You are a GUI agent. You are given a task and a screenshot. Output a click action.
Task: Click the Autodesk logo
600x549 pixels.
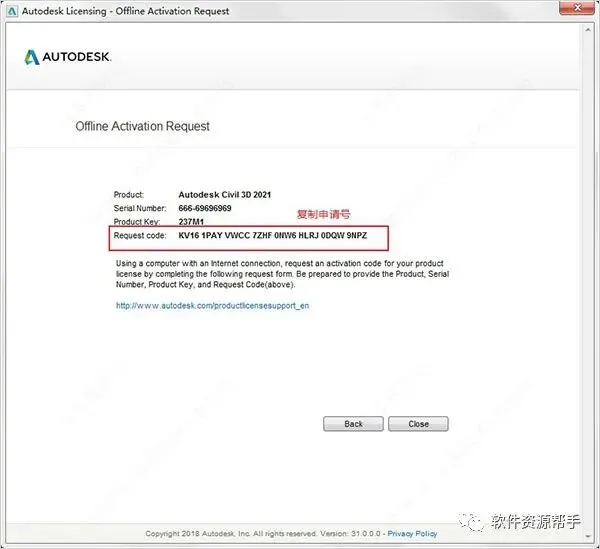tap(68, 57)
